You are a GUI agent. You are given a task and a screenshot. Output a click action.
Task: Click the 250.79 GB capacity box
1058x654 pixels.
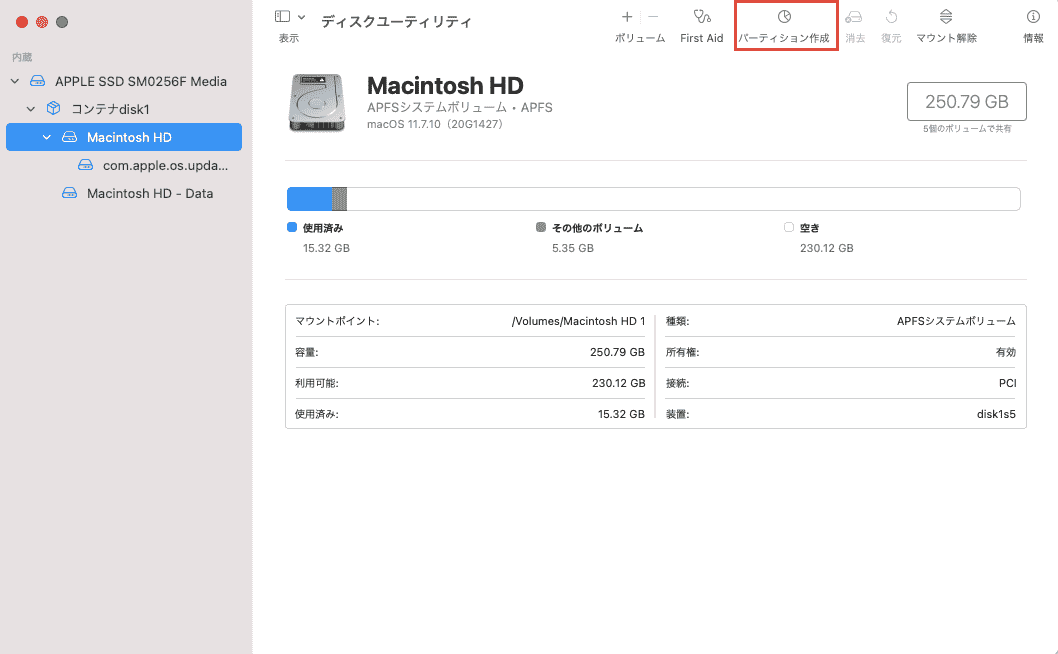pyautogui.click(x=966, y=101)
